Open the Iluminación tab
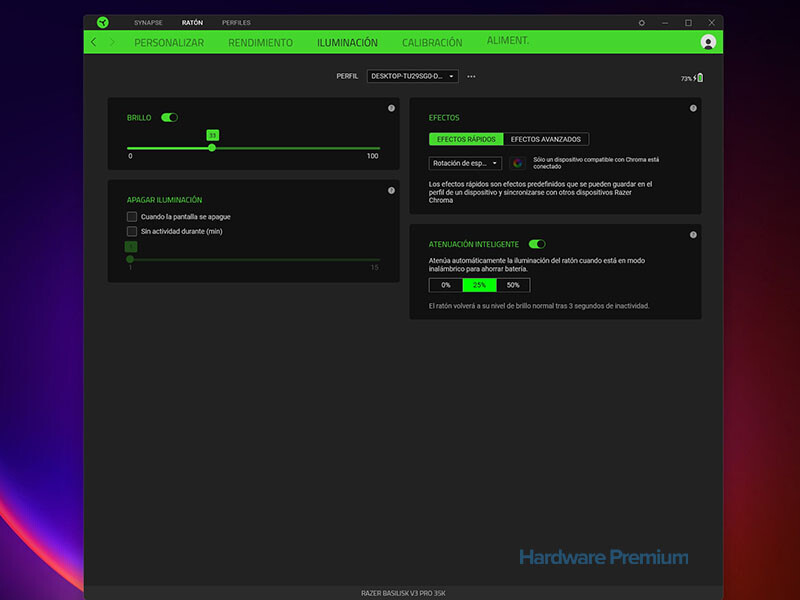Screen dimensions: 800x600 click(347, 42)
